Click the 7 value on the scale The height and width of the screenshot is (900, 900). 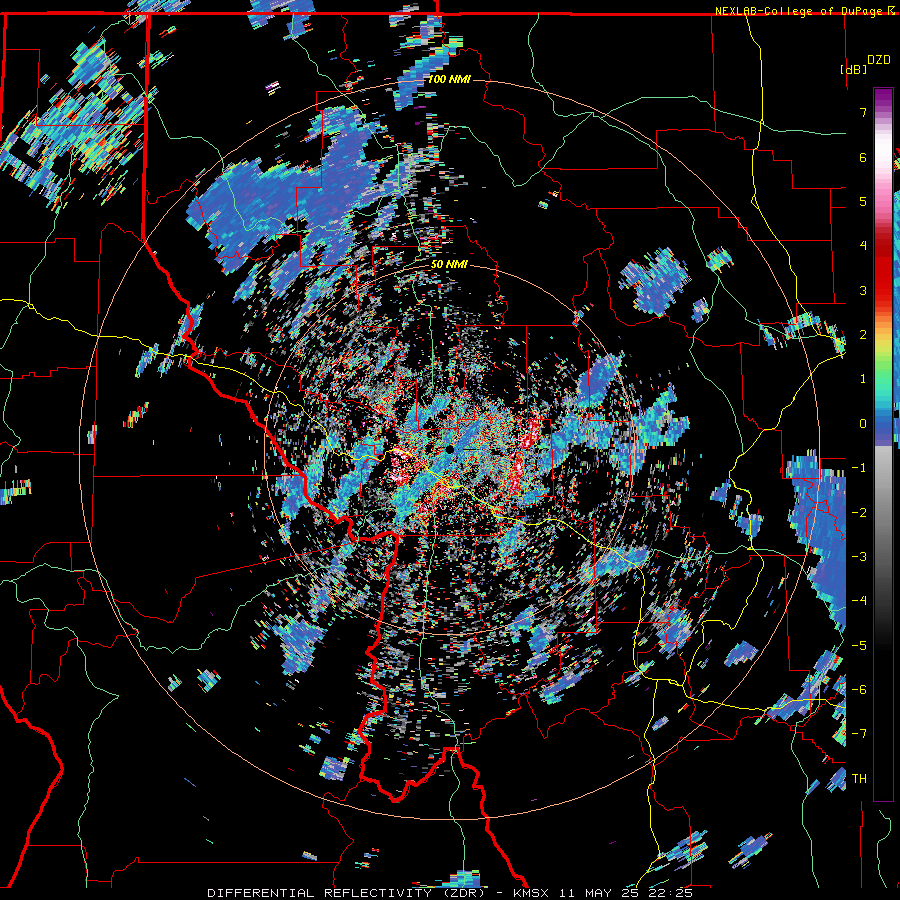(x=863, y=112)
